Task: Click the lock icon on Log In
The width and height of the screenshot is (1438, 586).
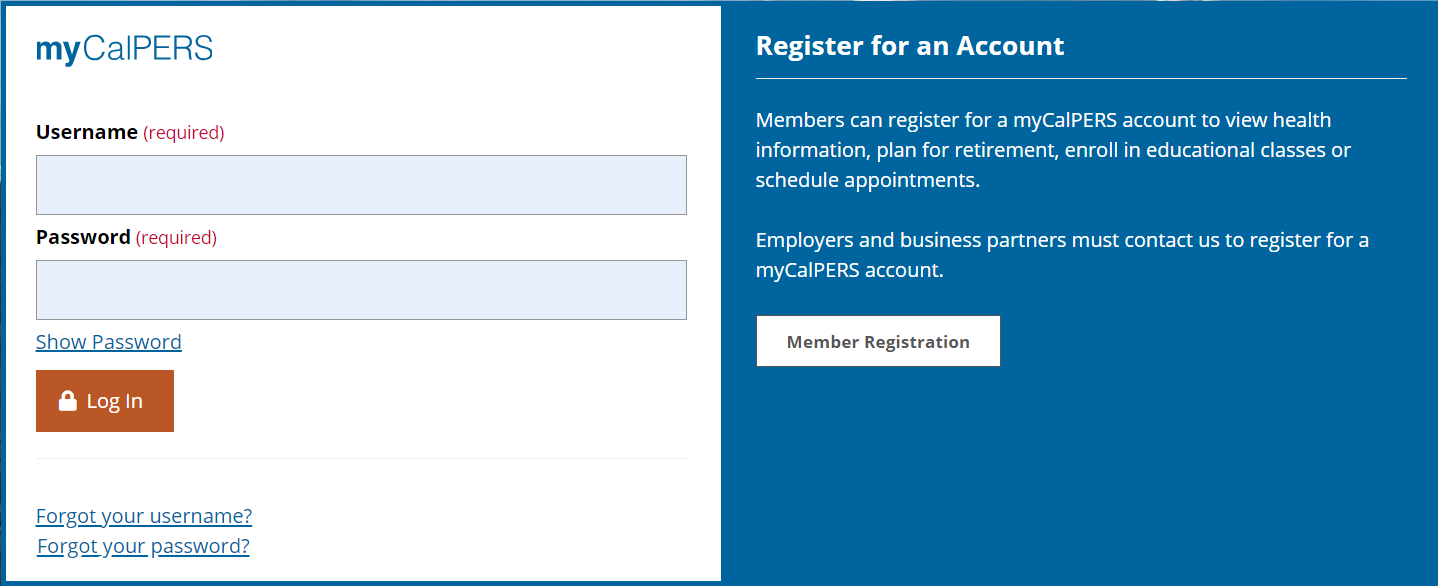Action: (68, 401)
